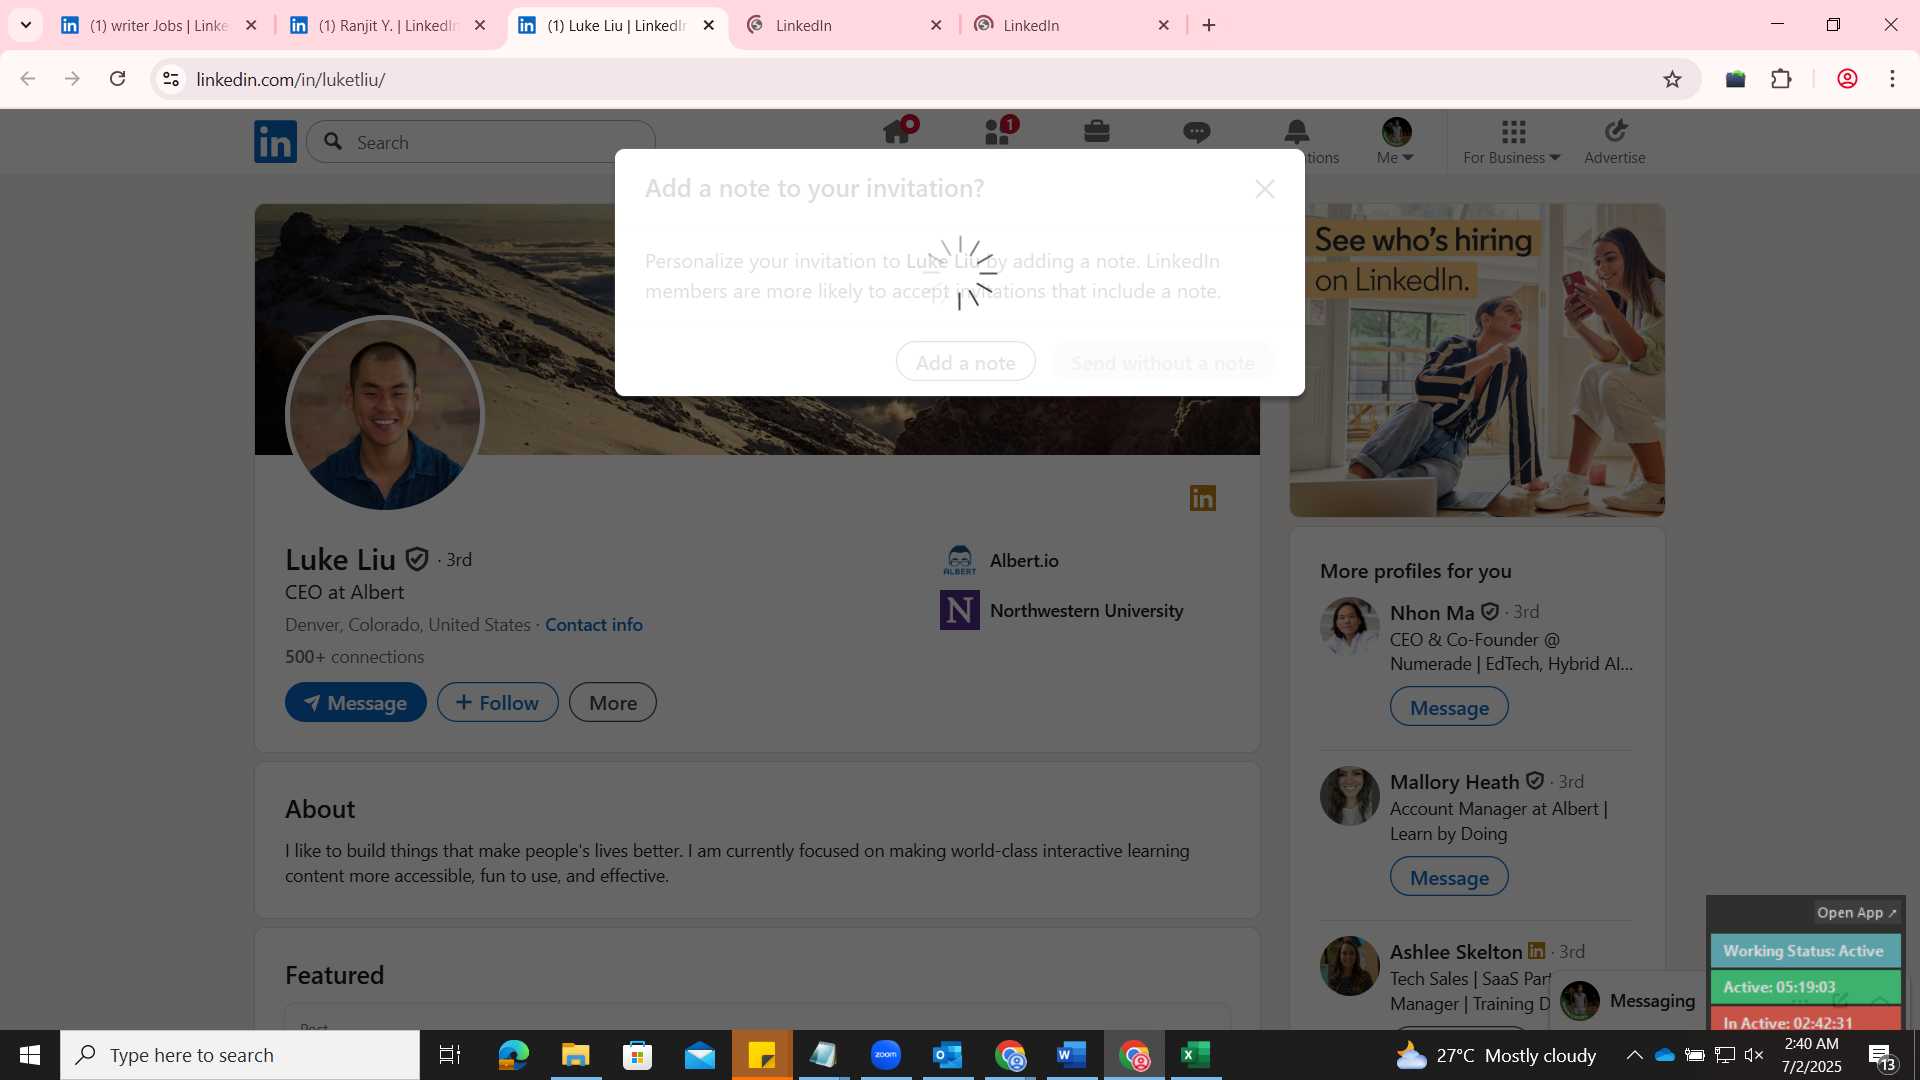Image resolution: width=1920 pixels, height=1080 pixels.
Task: Click See who's hiring advertisement
Action: coord(1477,360)
